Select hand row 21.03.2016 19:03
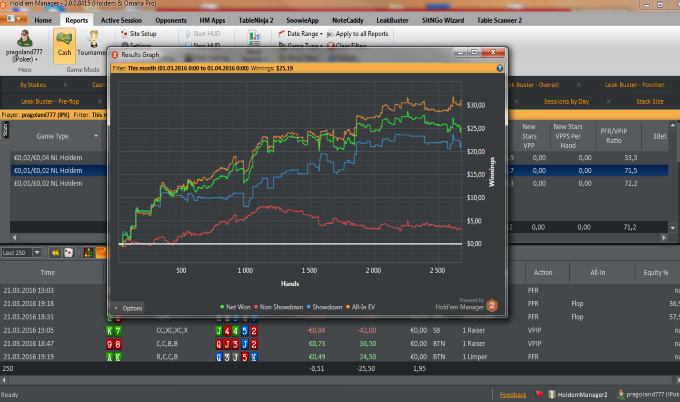The height and width of the screenshot is (402, 680). [29, 290]
